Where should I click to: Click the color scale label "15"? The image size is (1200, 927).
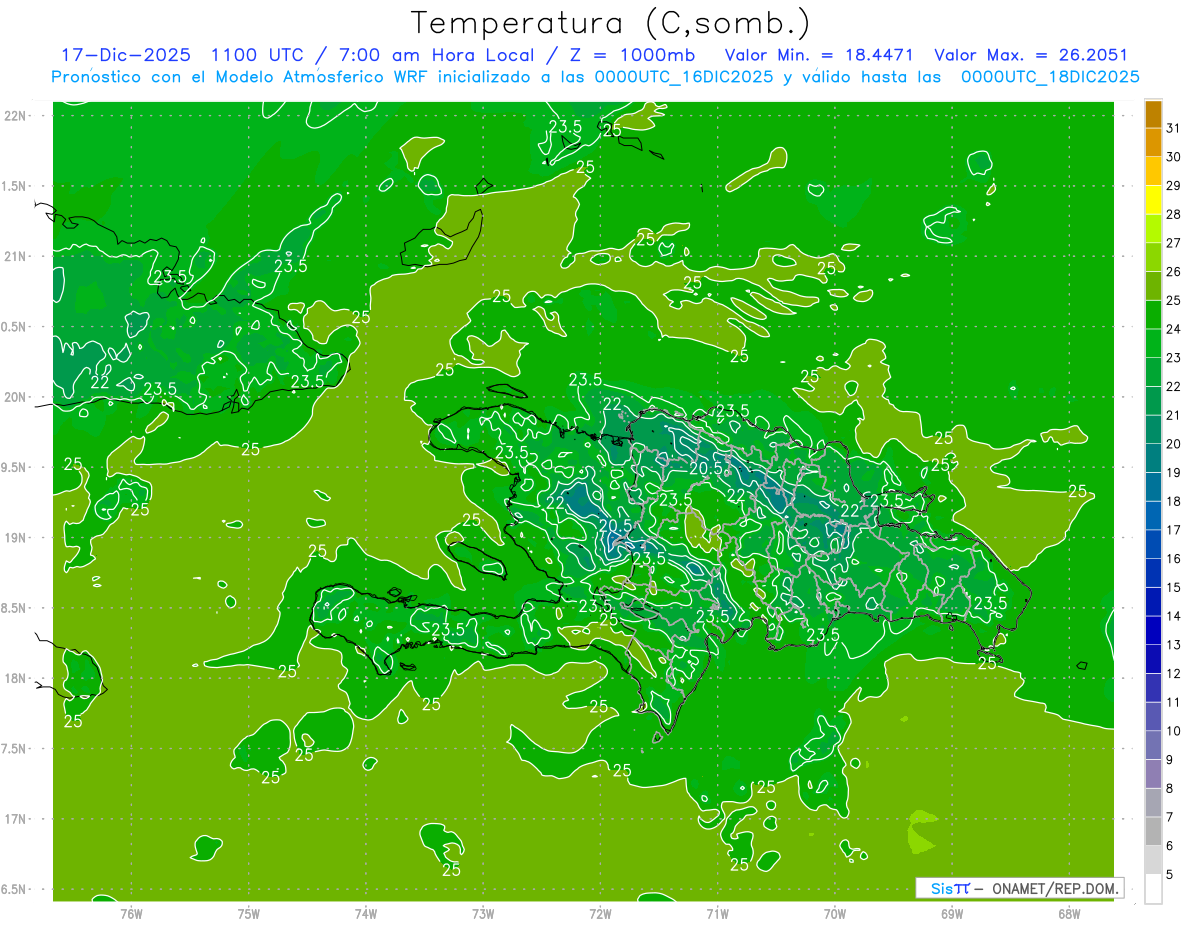[1174, 588]
